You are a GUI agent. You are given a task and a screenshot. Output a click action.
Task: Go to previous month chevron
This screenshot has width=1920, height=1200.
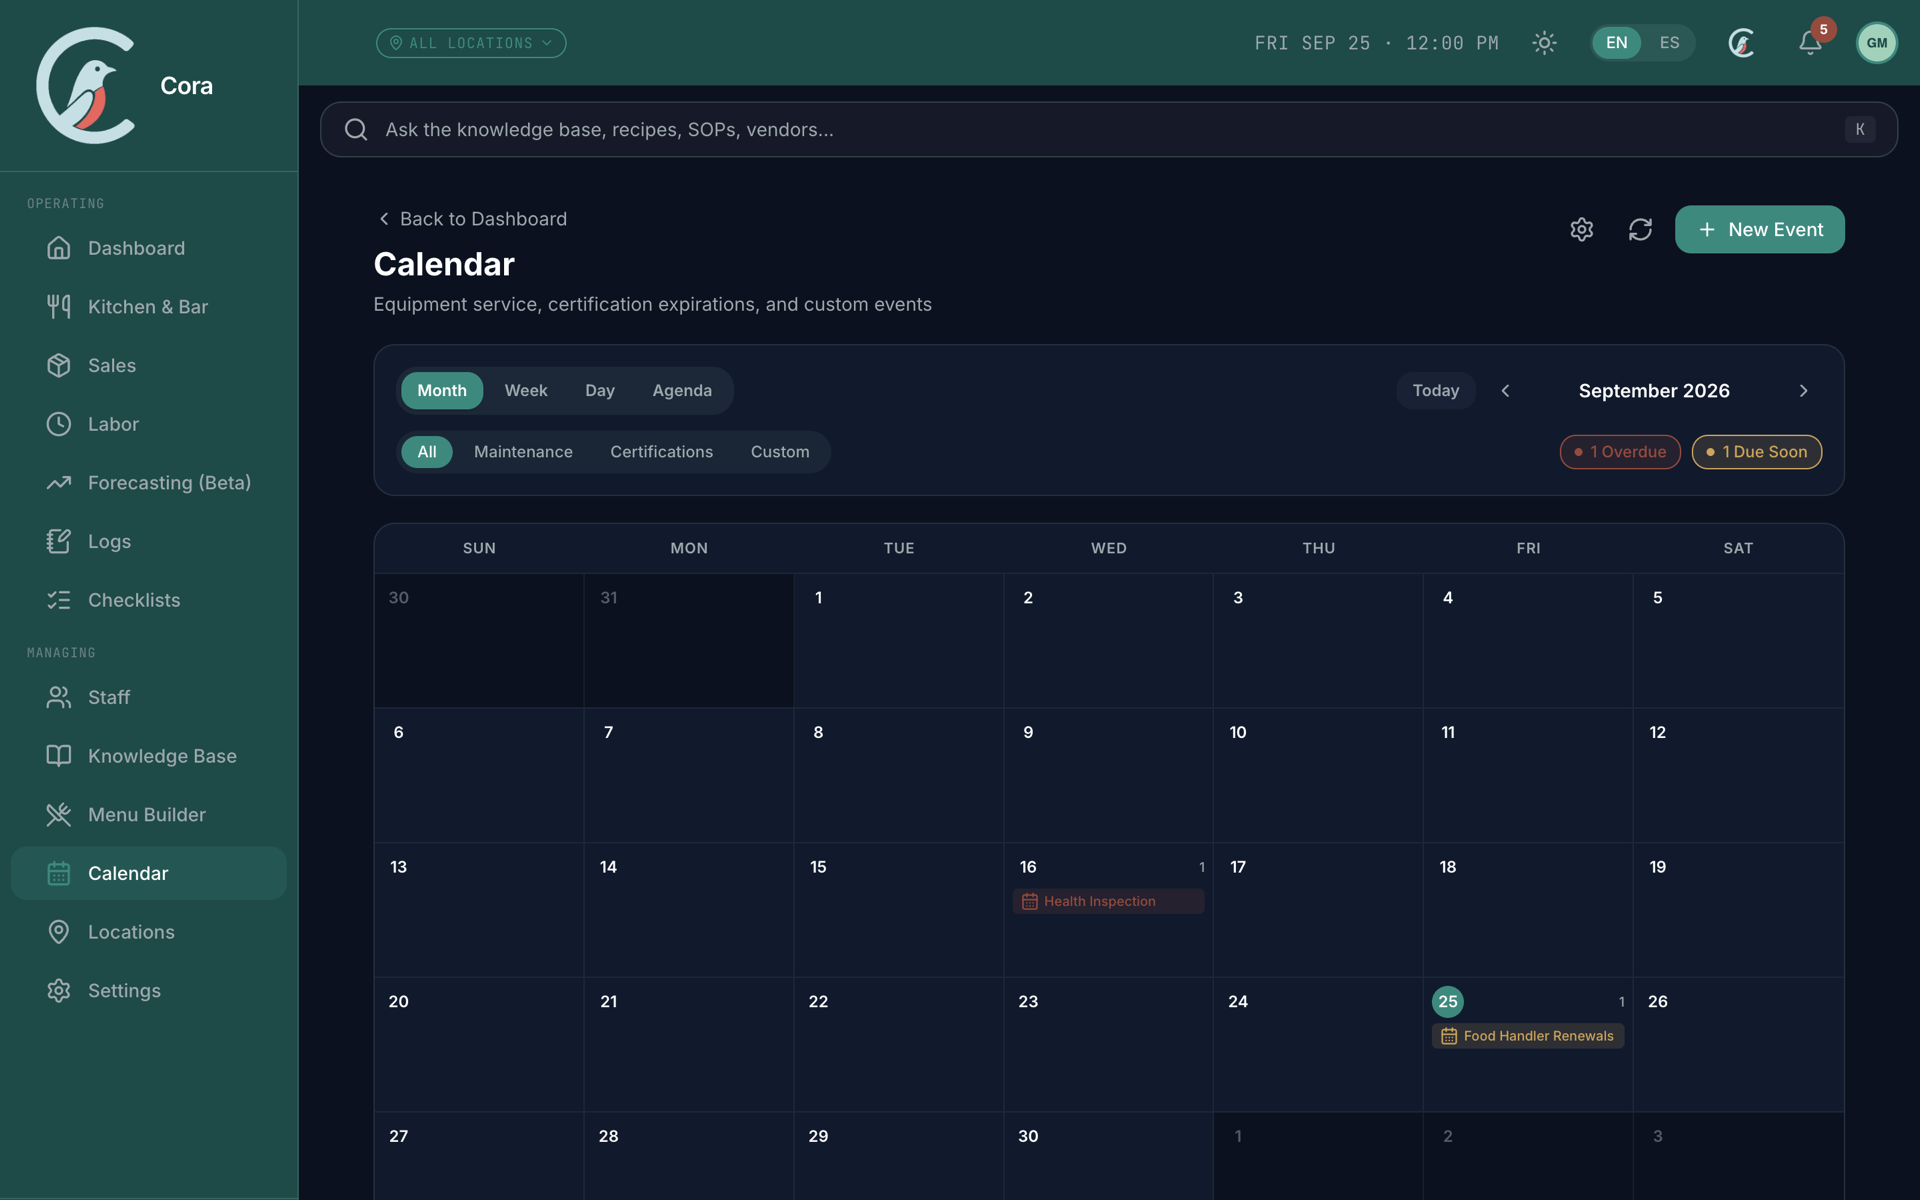coord(1505,391)
